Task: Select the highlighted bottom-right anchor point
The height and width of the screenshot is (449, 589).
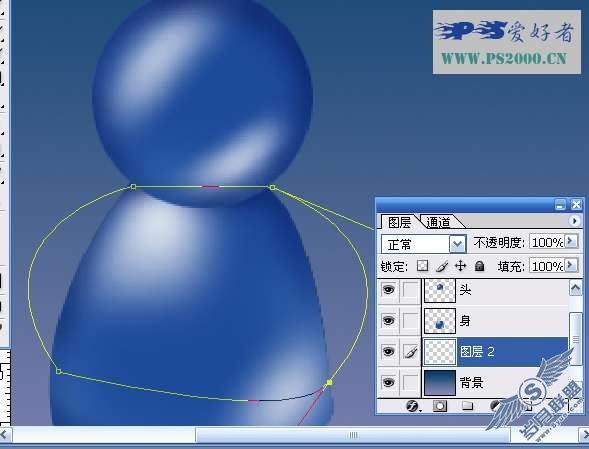Action: pos(329,382)
